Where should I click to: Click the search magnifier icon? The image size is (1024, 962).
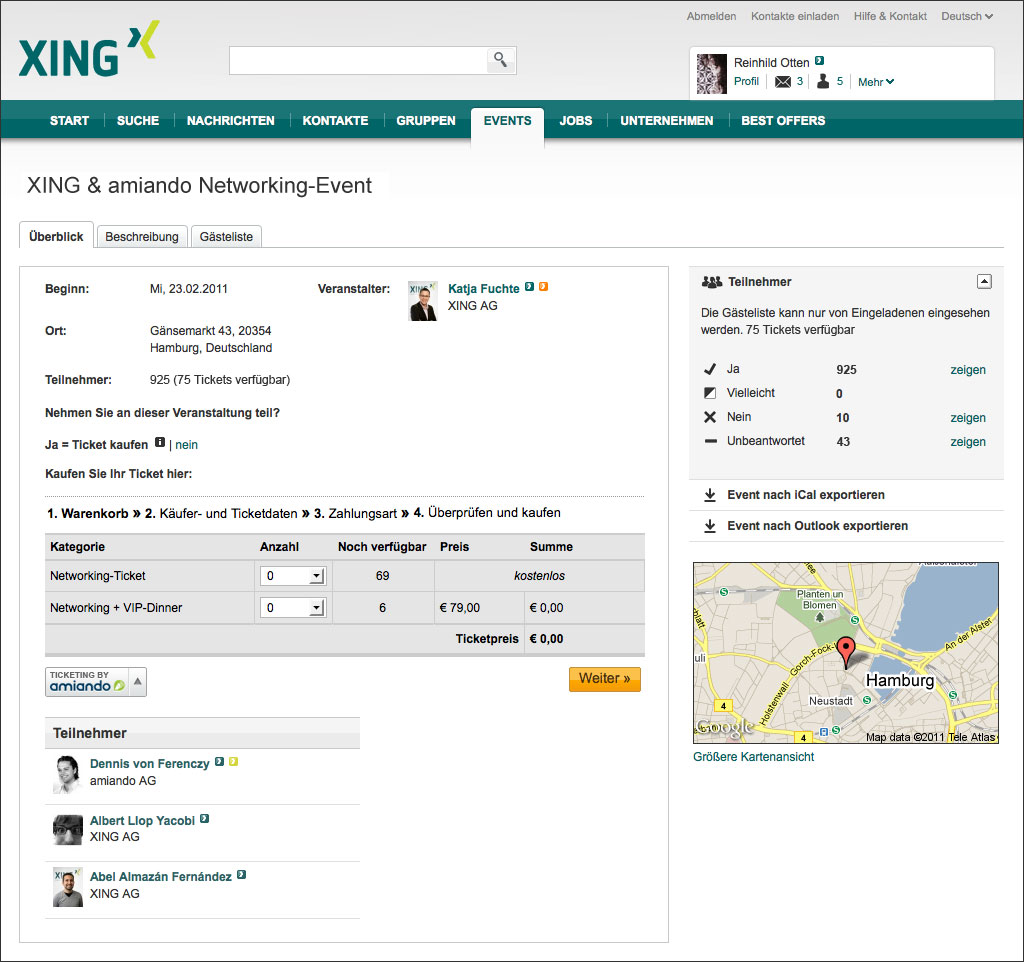[x=500, y=59]
